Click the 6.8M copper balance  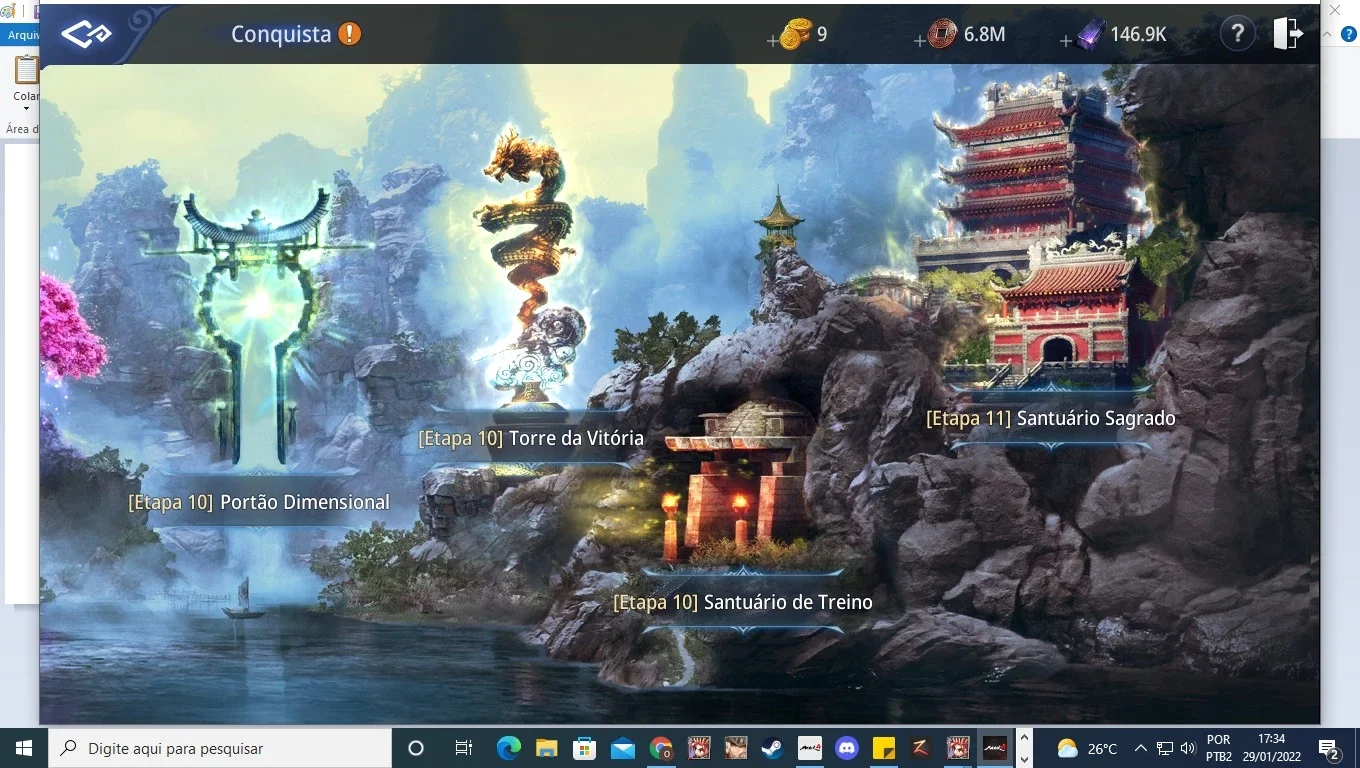(984, 34)
